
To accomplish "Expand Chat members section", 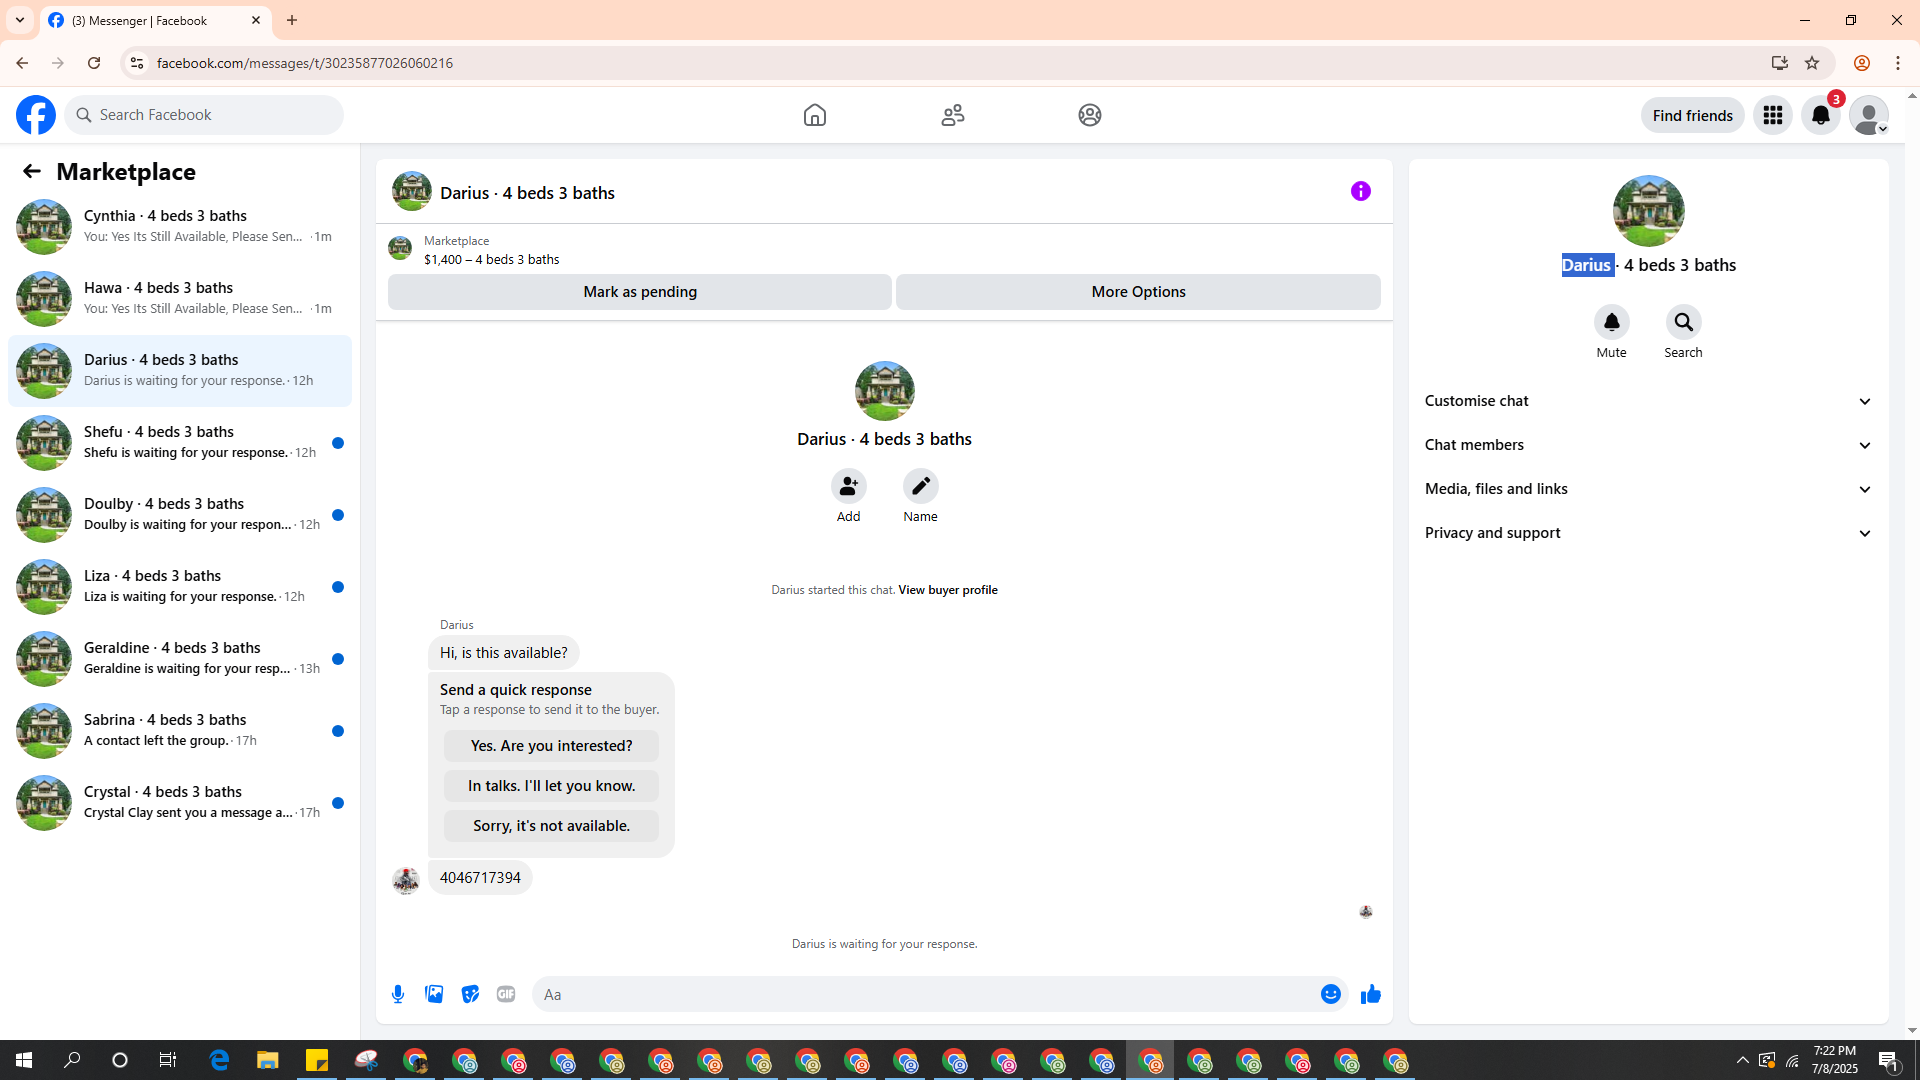I will pyautogui.click(x=1648, y=445).
